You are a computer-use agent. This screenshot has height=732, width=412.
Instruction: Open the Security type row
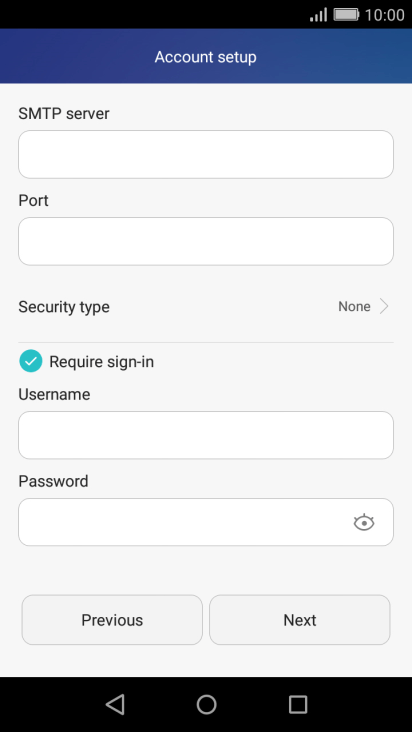(206, 307)
